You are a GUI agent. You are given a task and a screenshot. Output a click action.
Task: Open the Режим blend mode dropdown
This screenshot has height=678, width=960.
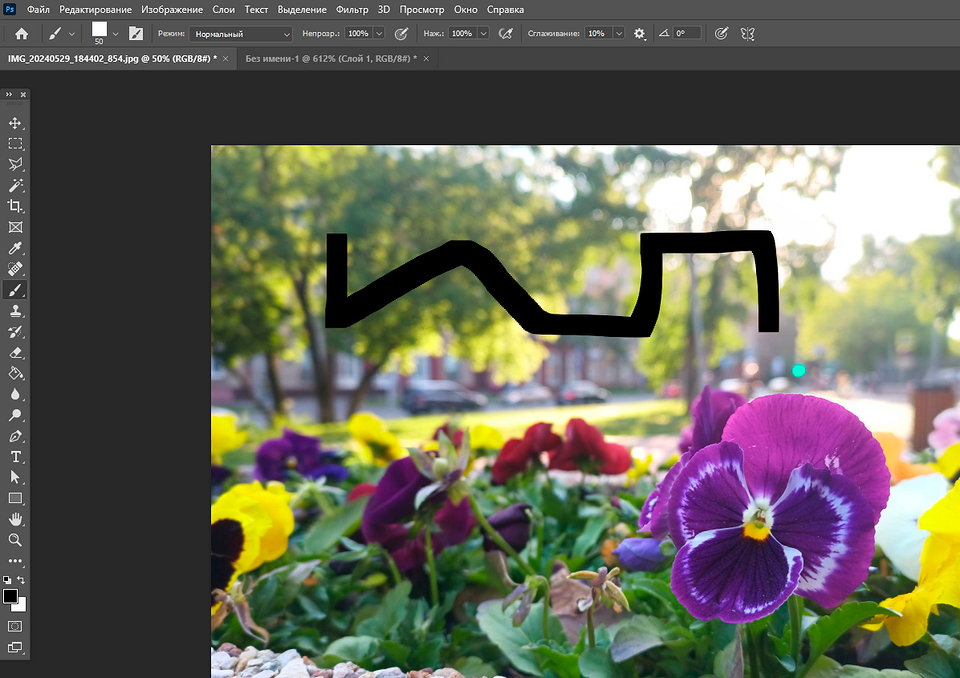point(241,33)
